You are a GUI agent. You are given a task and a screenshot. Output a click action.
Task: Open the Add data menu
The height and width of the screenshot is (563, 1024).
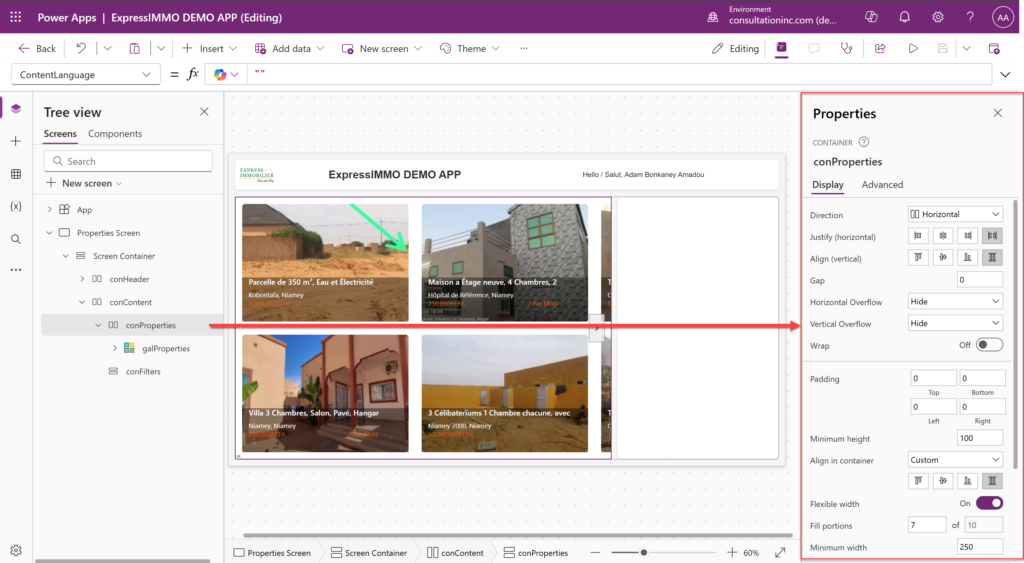click(x=289, y=48)
